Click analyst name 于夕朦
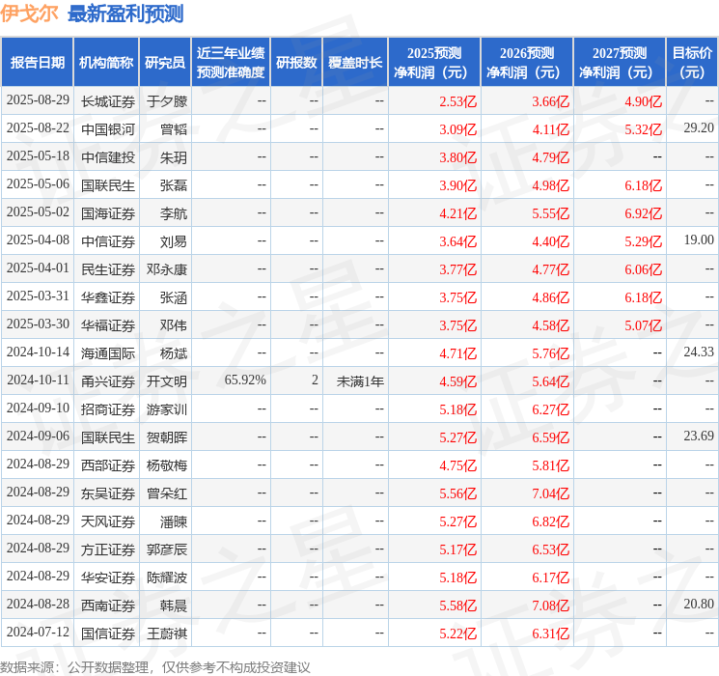The width and height of the screenshot is (719, 676). point(167,101)
